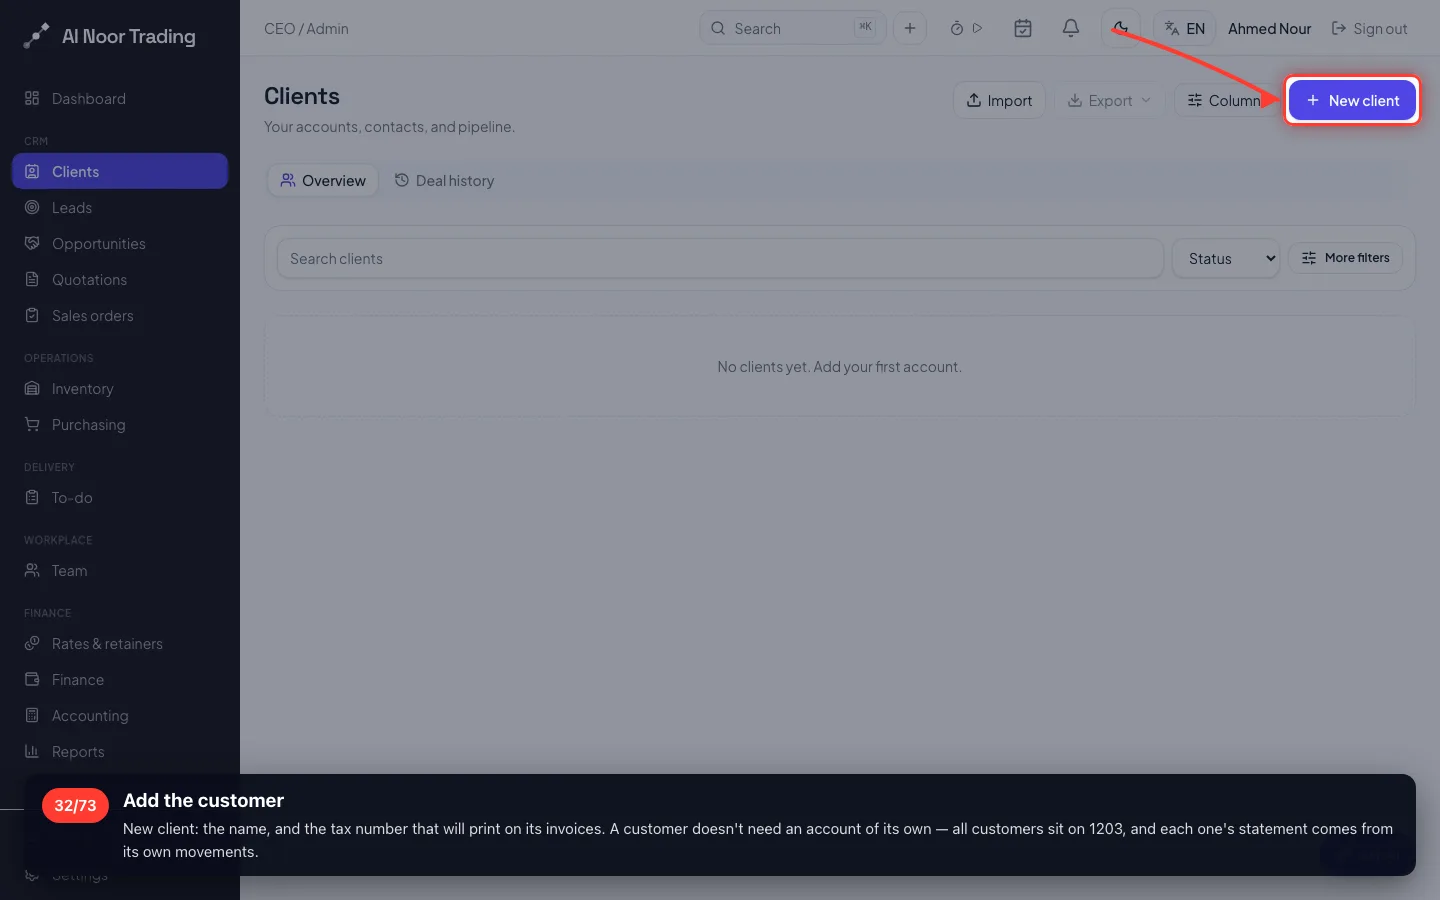This screenshot has width=1440, height=900.
Task: Click the Ahmed Nour user name
Action: pos(1269,28)
